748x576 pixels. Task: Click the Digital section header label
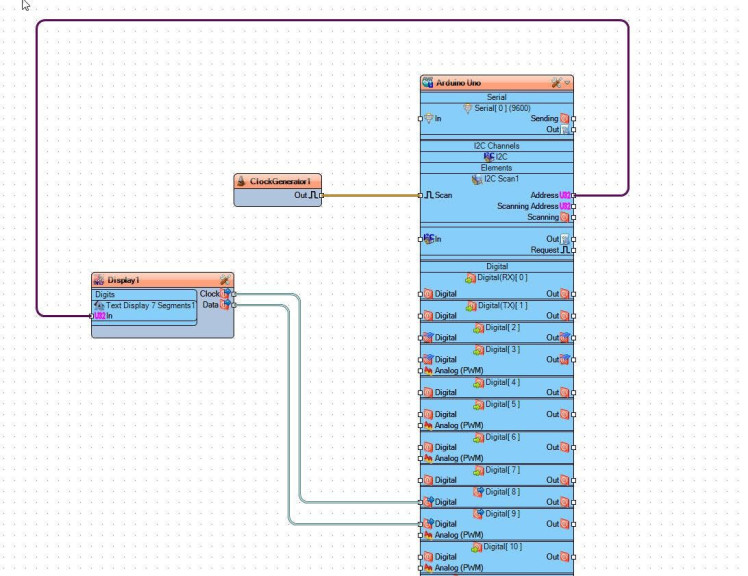[x=497, y=266]
